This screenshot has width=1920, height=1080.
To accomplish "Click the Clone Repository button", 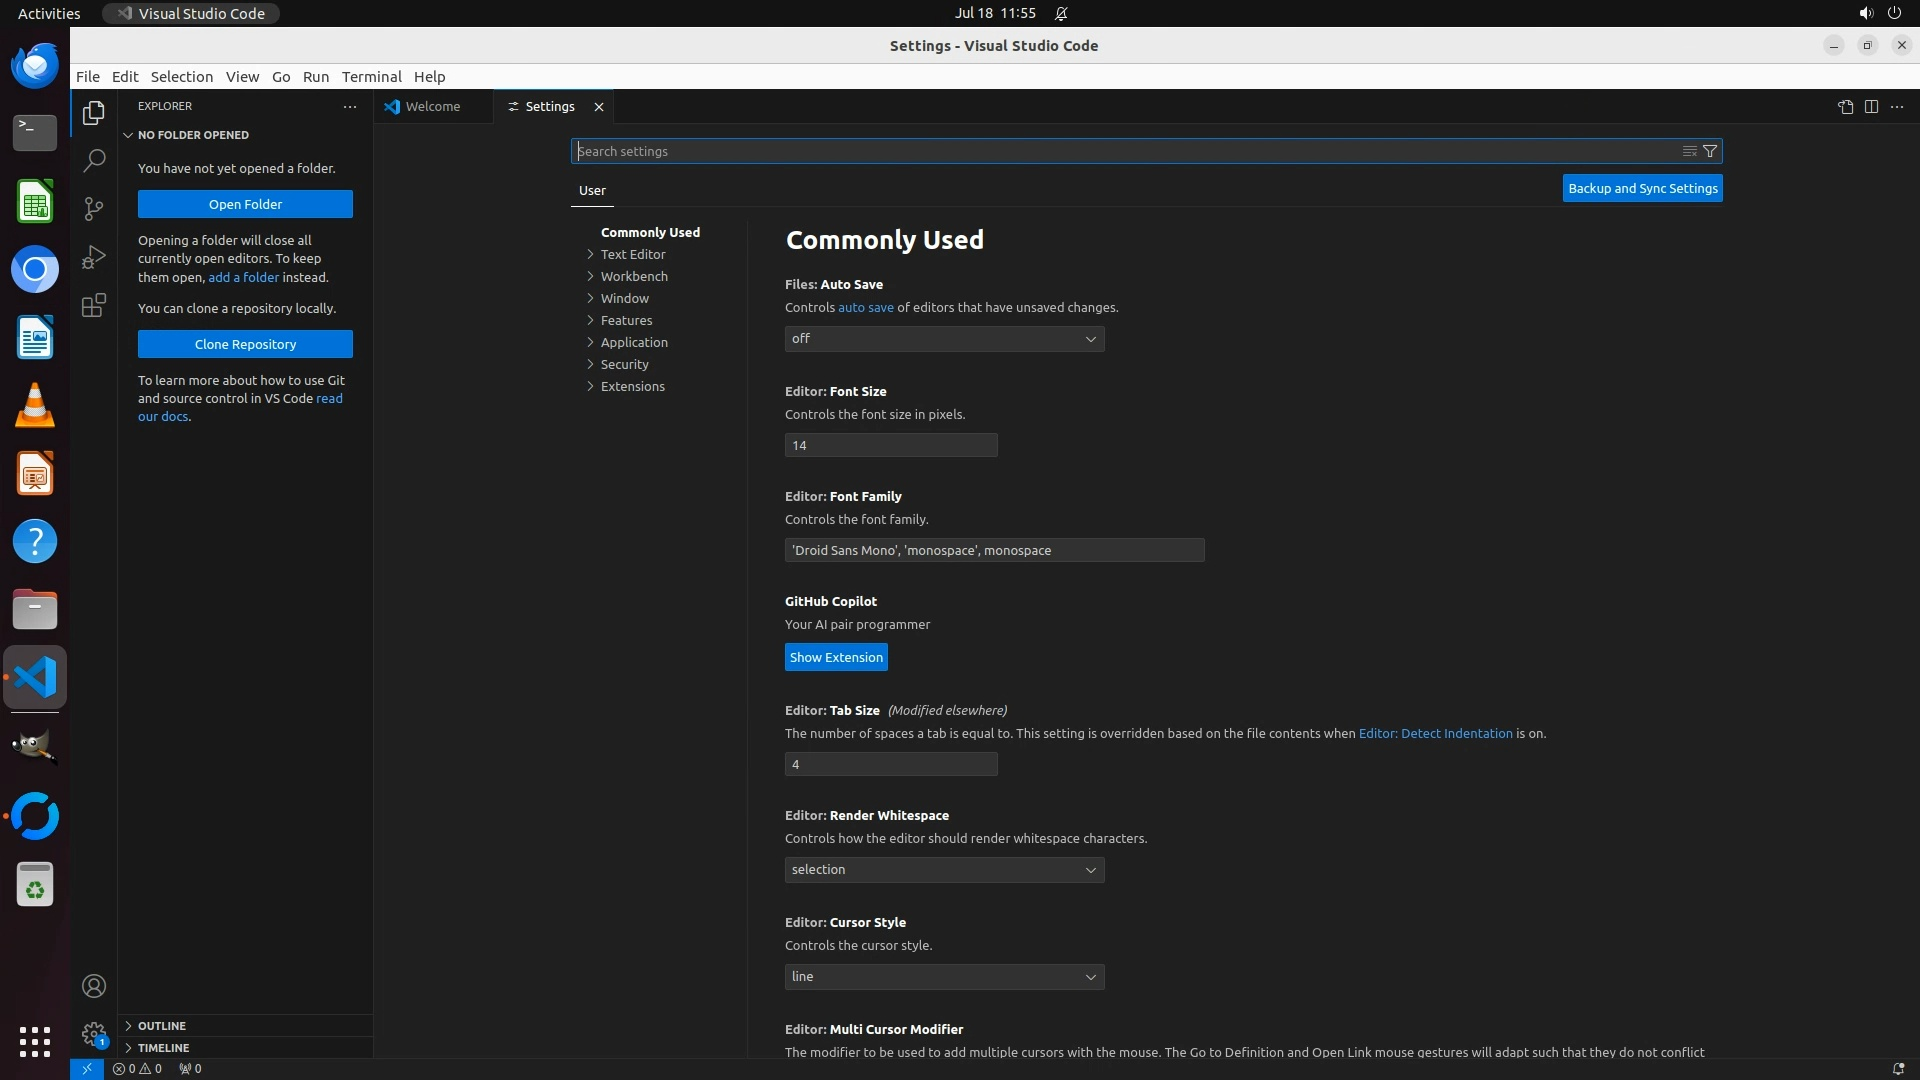I will (x=245, y=344).
